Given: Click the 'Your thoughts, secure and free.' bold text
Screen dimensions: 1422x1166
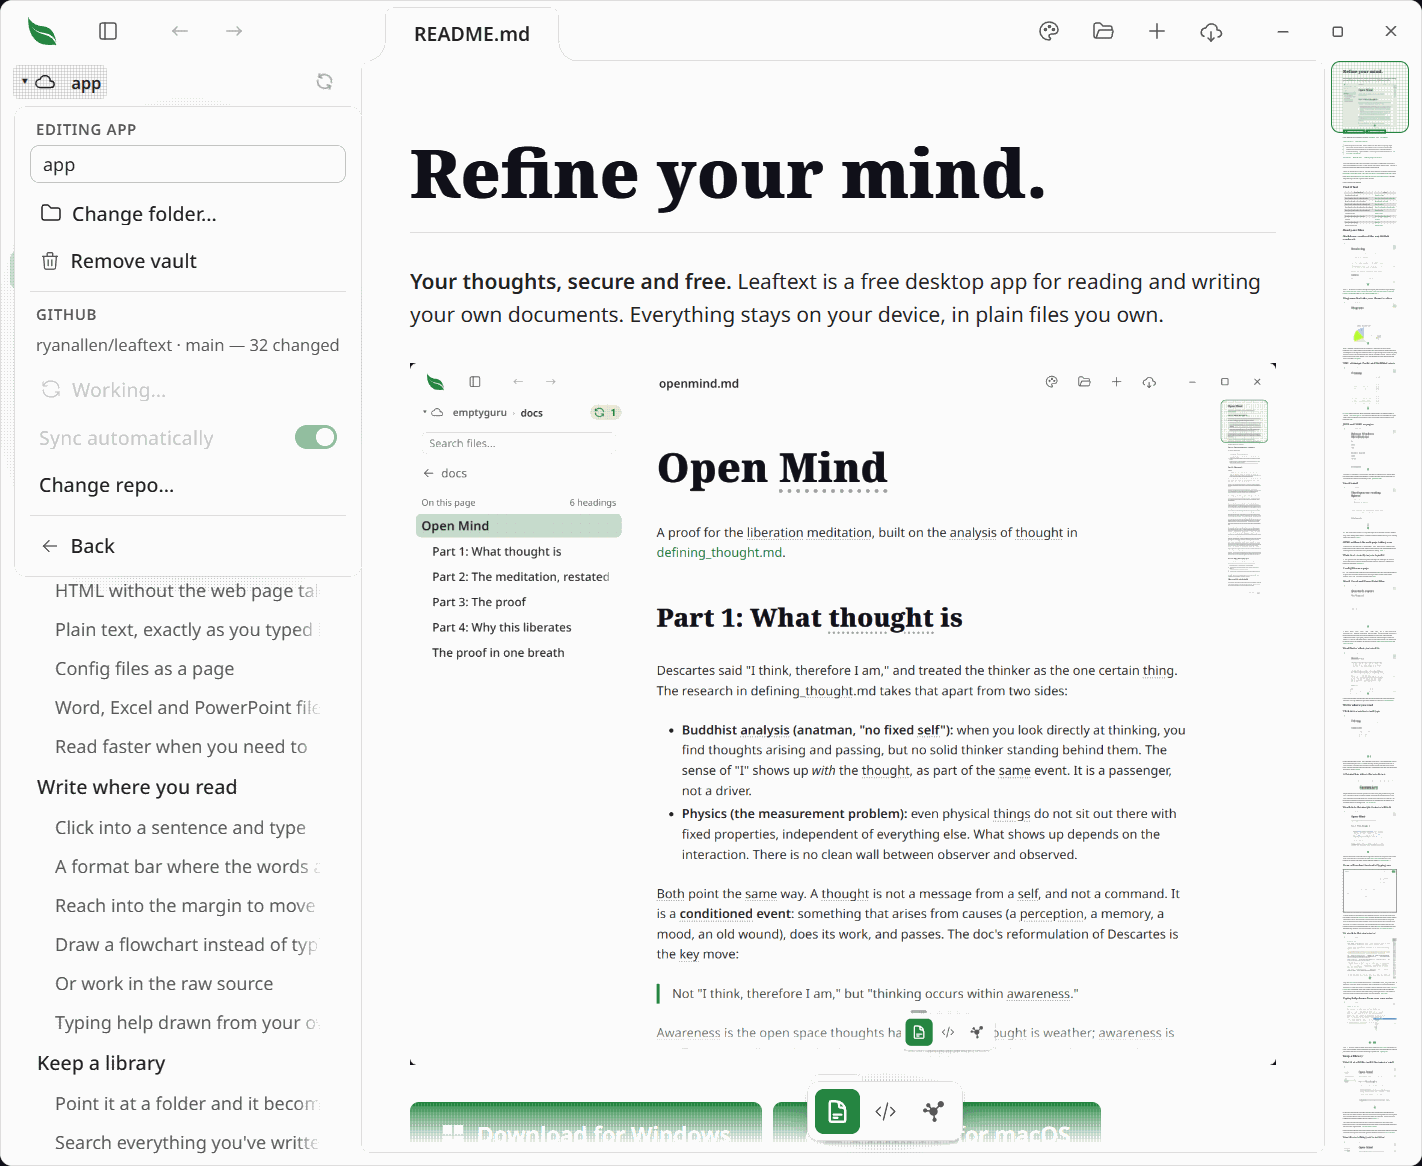Looking at the screenshot, I should point(571,282).
